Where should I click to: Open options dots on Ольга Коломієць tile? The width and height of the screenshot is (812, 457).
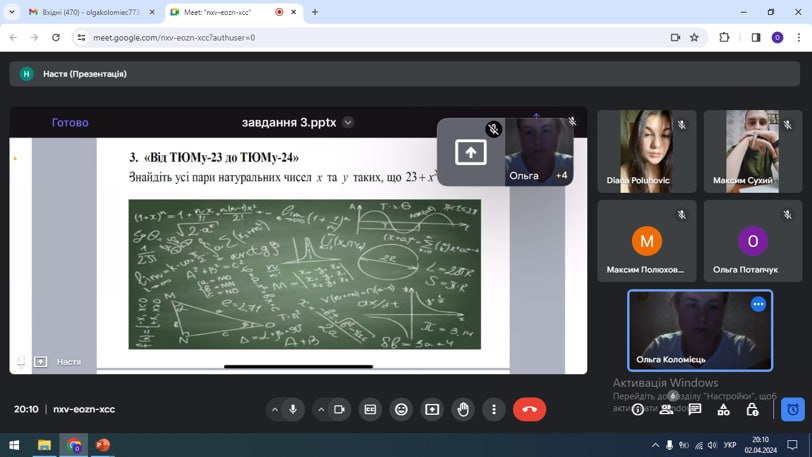[758, 304]
